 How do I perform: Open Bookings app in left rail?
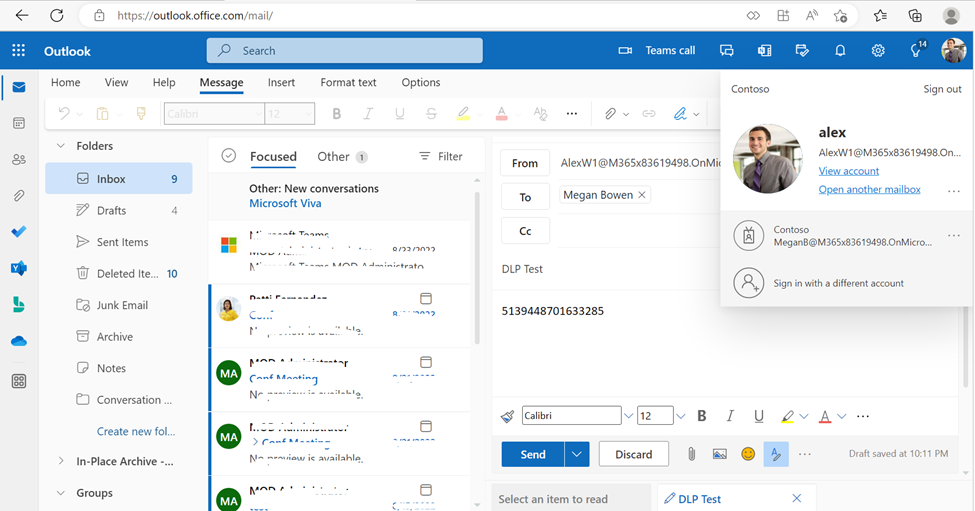(x=19, y=305)
